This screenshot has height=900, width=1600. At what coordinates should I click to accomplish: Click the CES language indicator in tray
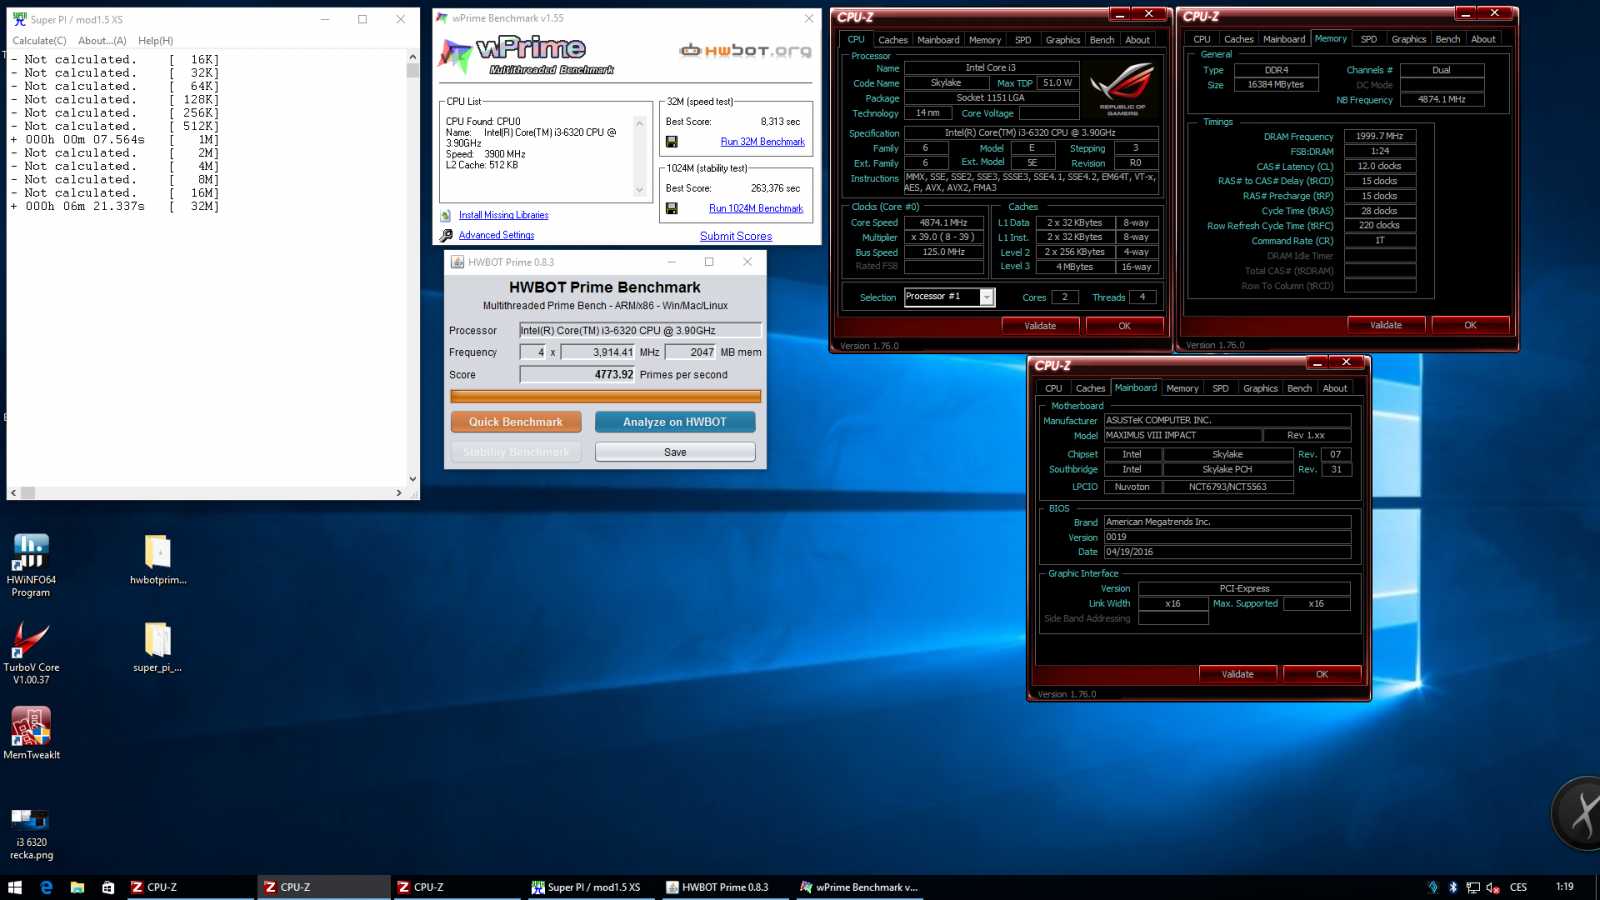1518,887
